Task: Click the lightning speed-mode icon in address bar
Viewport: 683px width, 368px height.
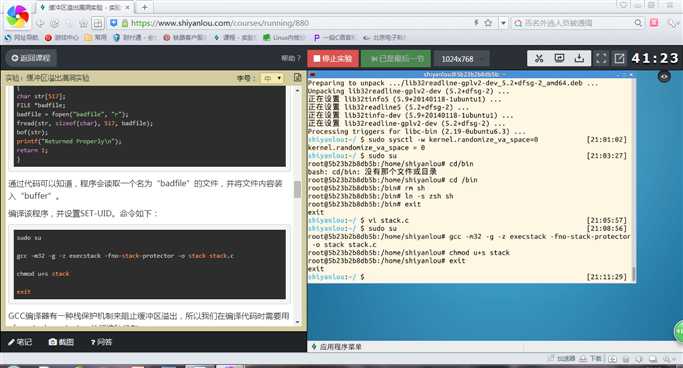Action: pyautogui.click(x=476, y=23)
